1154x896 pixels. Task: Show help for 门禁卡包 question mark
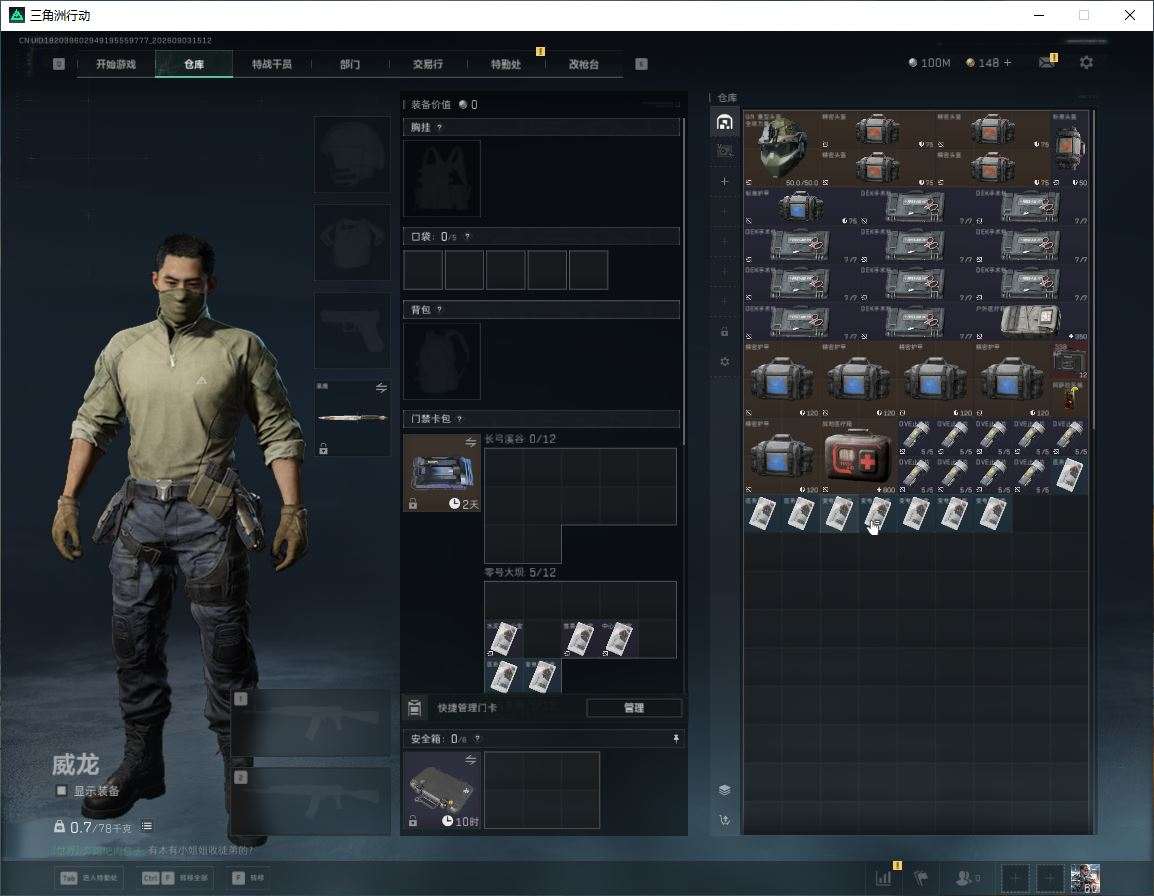click(459, 419)
